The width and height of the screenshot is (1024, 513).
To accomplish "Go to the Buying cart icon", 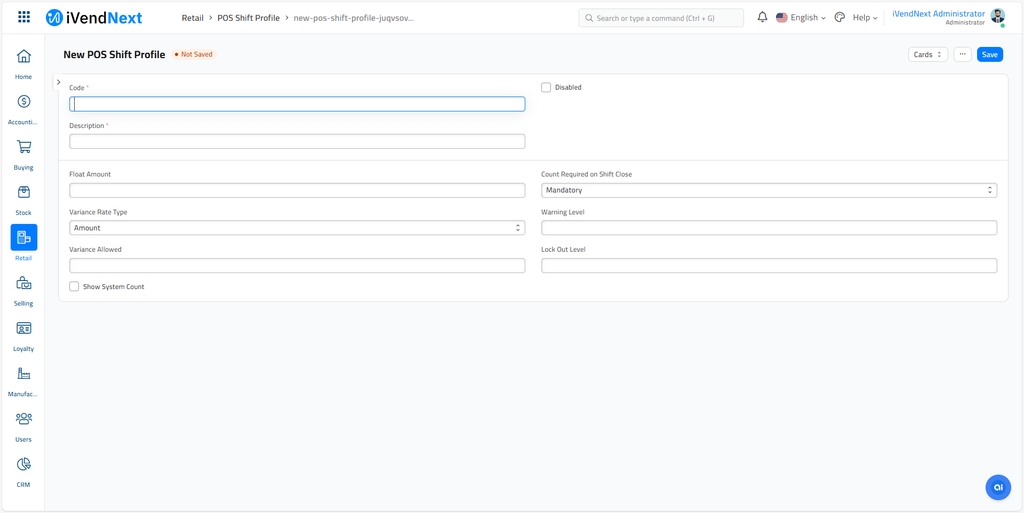I will click(24, 147).
